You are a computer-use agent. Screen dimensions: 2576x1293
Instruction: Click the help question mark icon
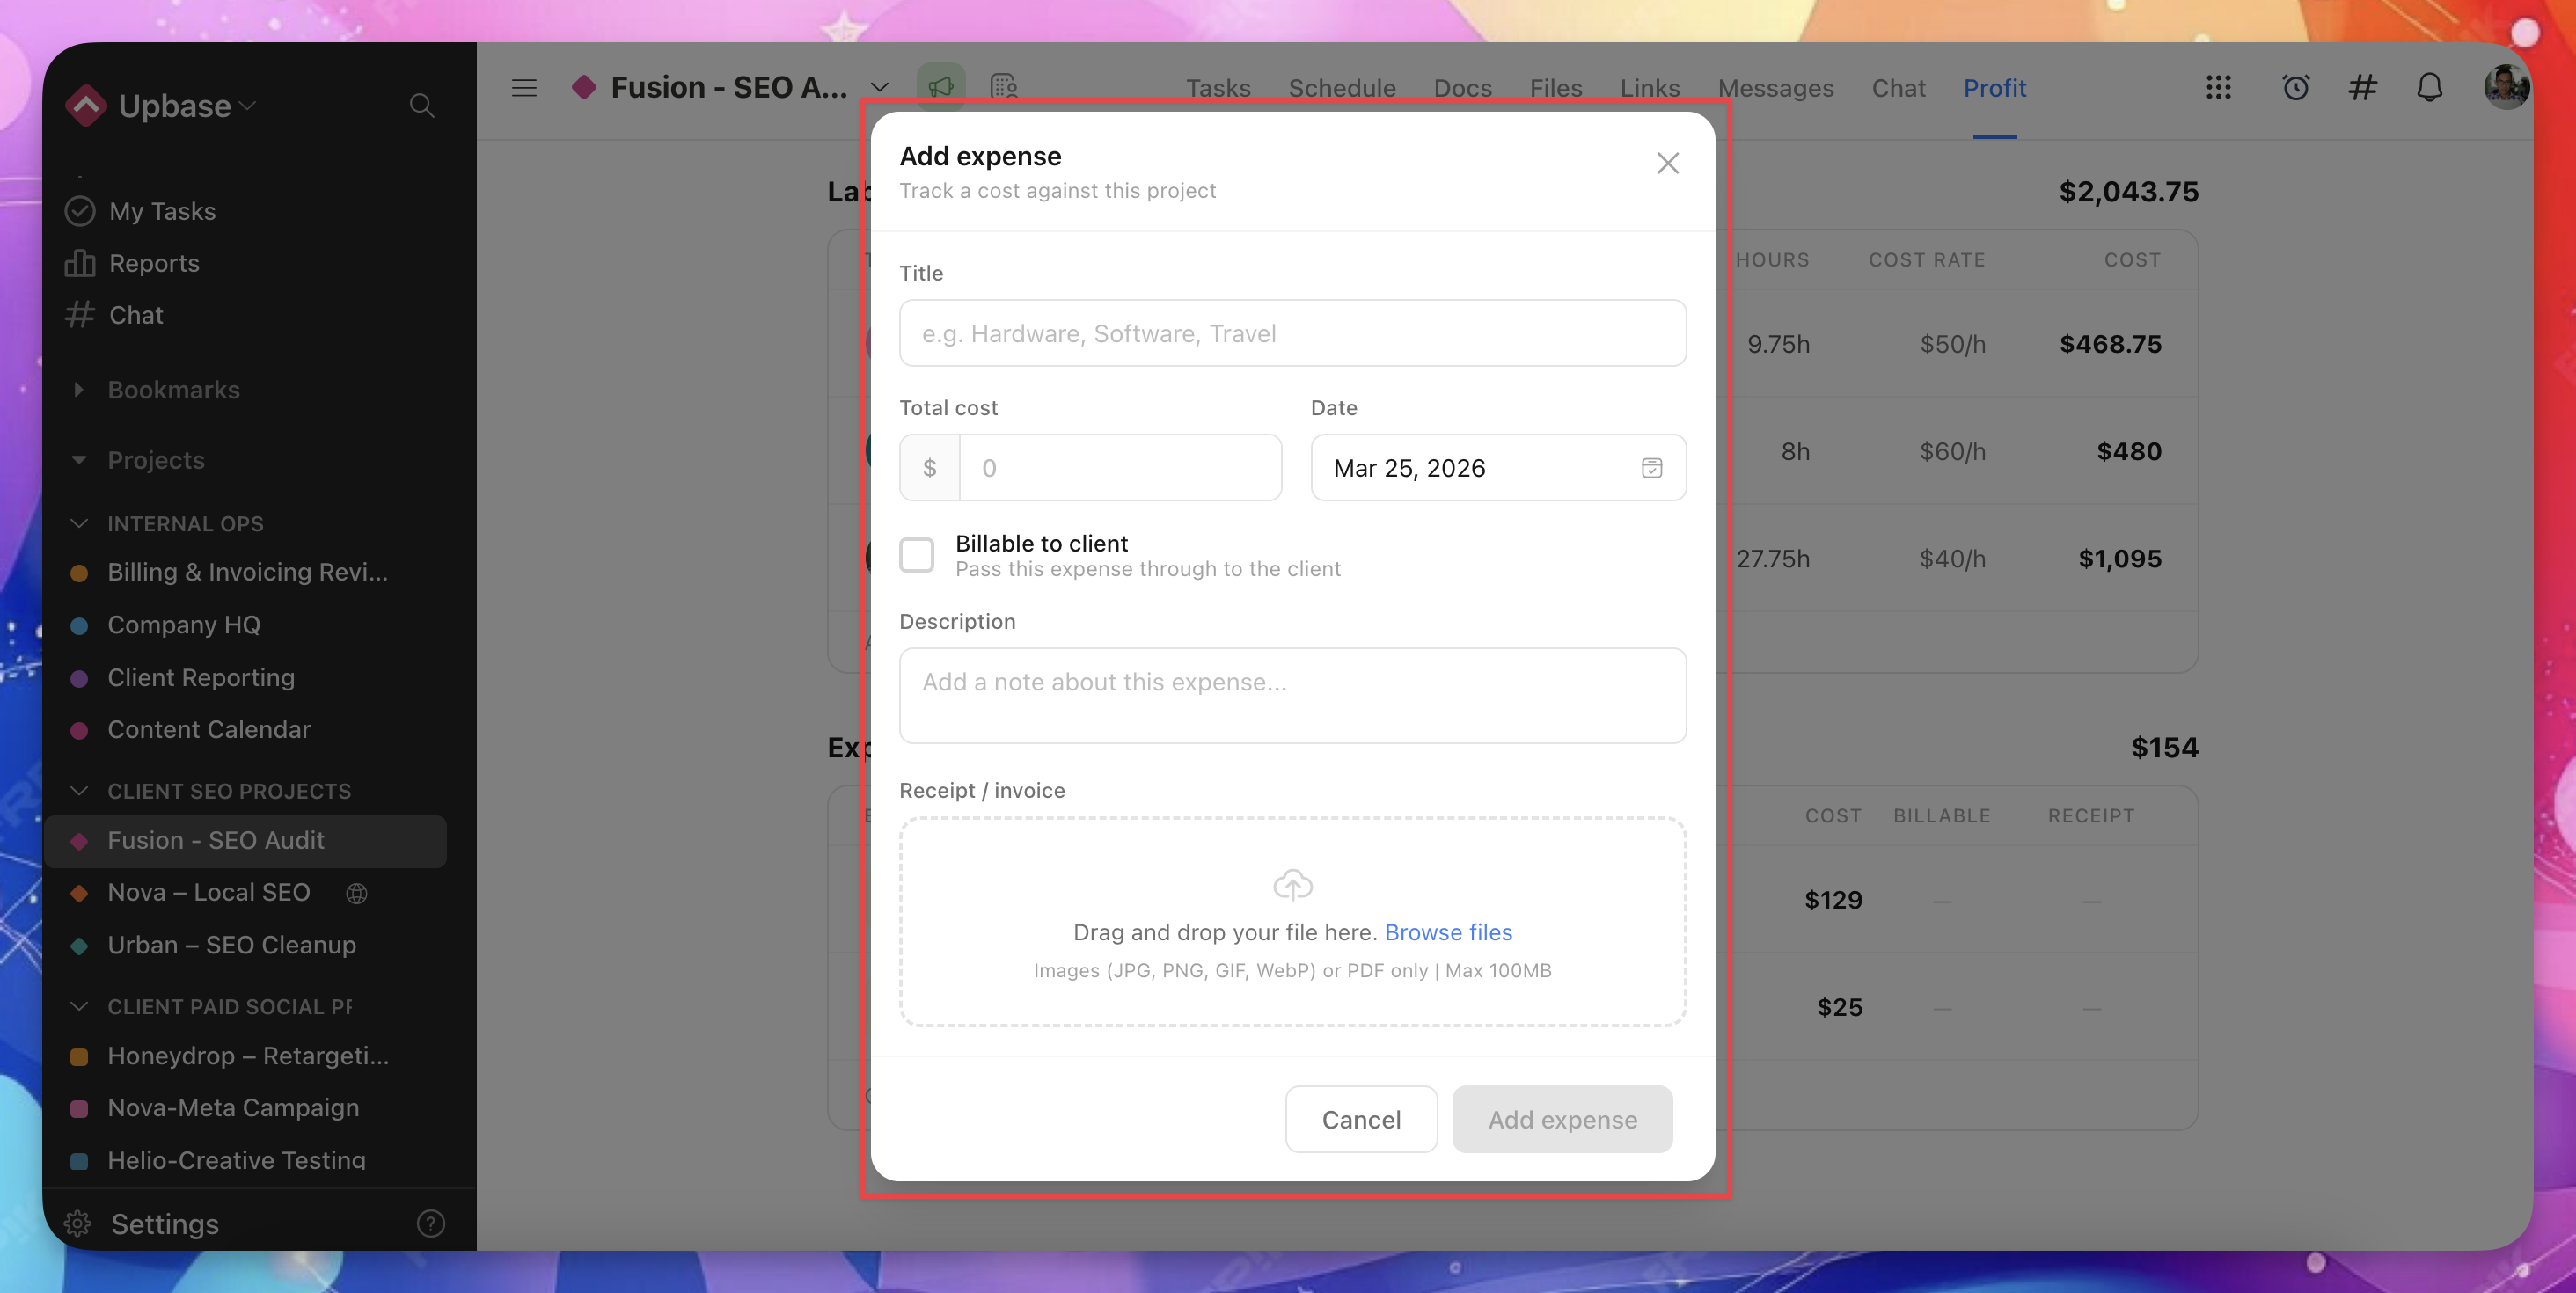(x=430, y=1223)
